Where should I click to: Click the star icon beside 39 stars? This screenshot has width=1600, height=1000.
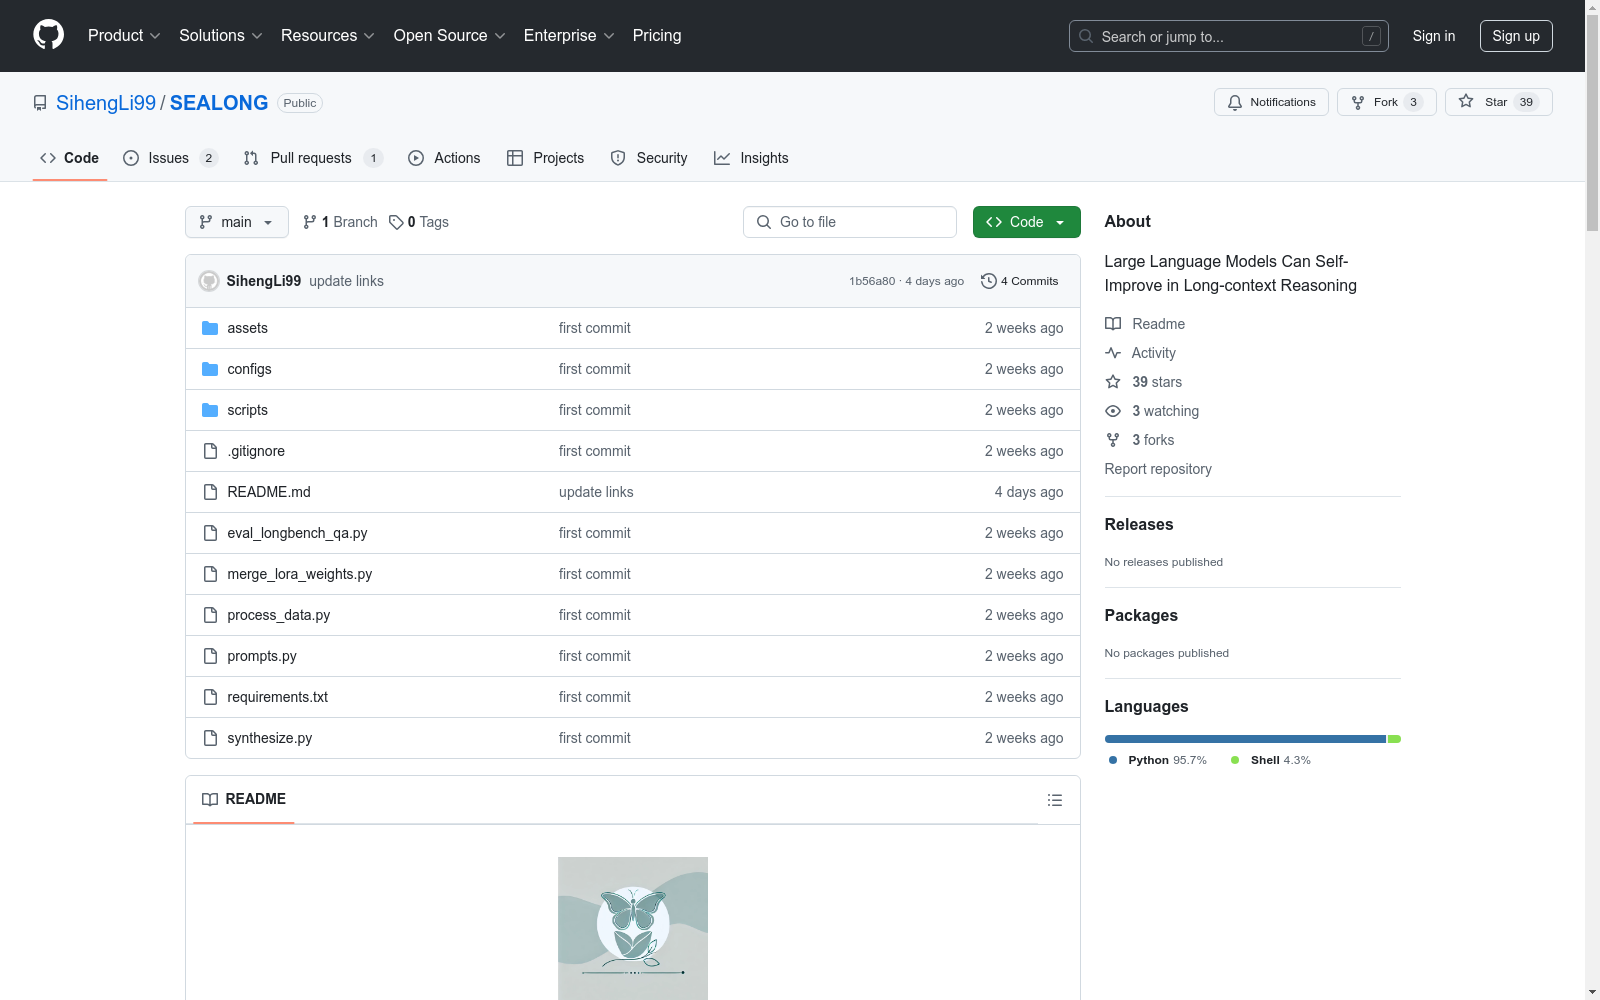pyautogui.click(x=1113, y=382)
